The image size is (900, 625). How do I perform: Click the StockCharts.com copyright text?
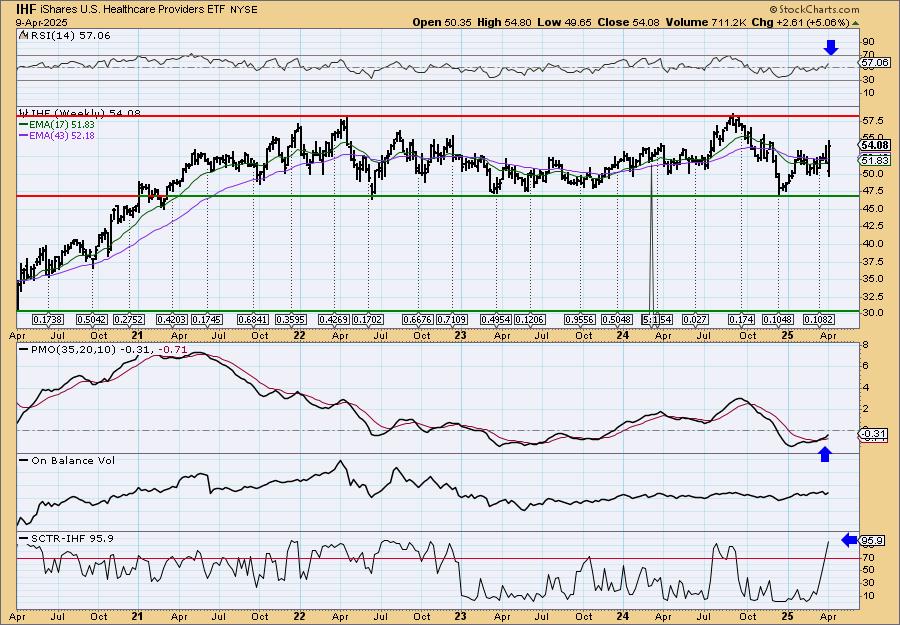point(814,9)
